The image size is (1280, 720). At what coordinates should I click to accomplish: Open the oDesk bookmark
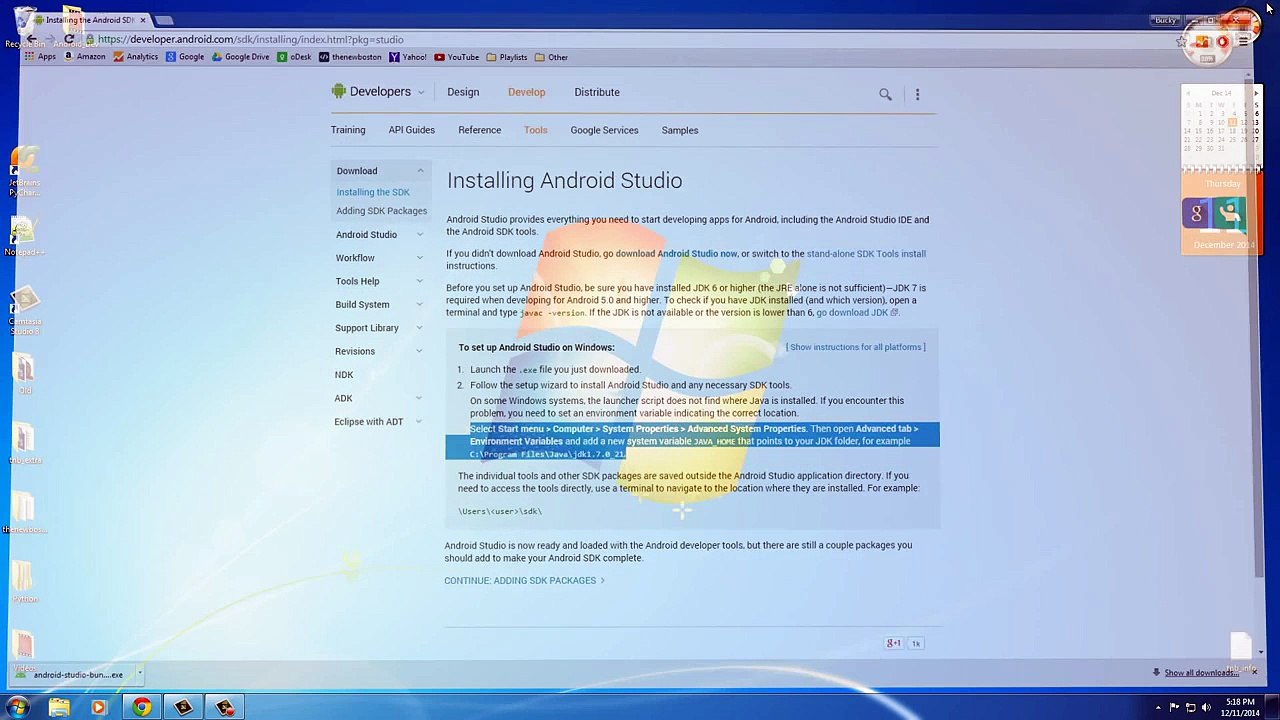click(294, 57)
